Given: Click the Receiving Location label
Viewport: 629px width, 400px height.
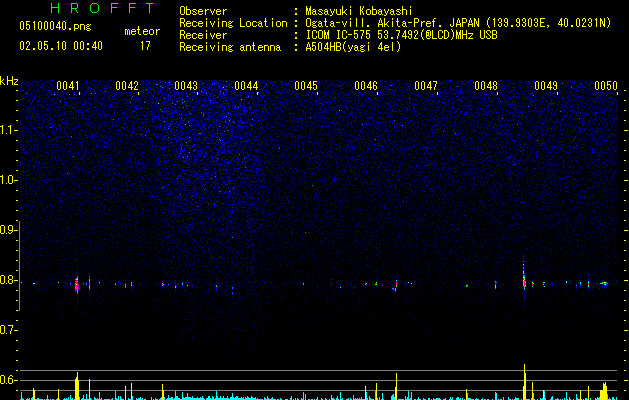Looking at the screenshot, I should click(233, 23).
